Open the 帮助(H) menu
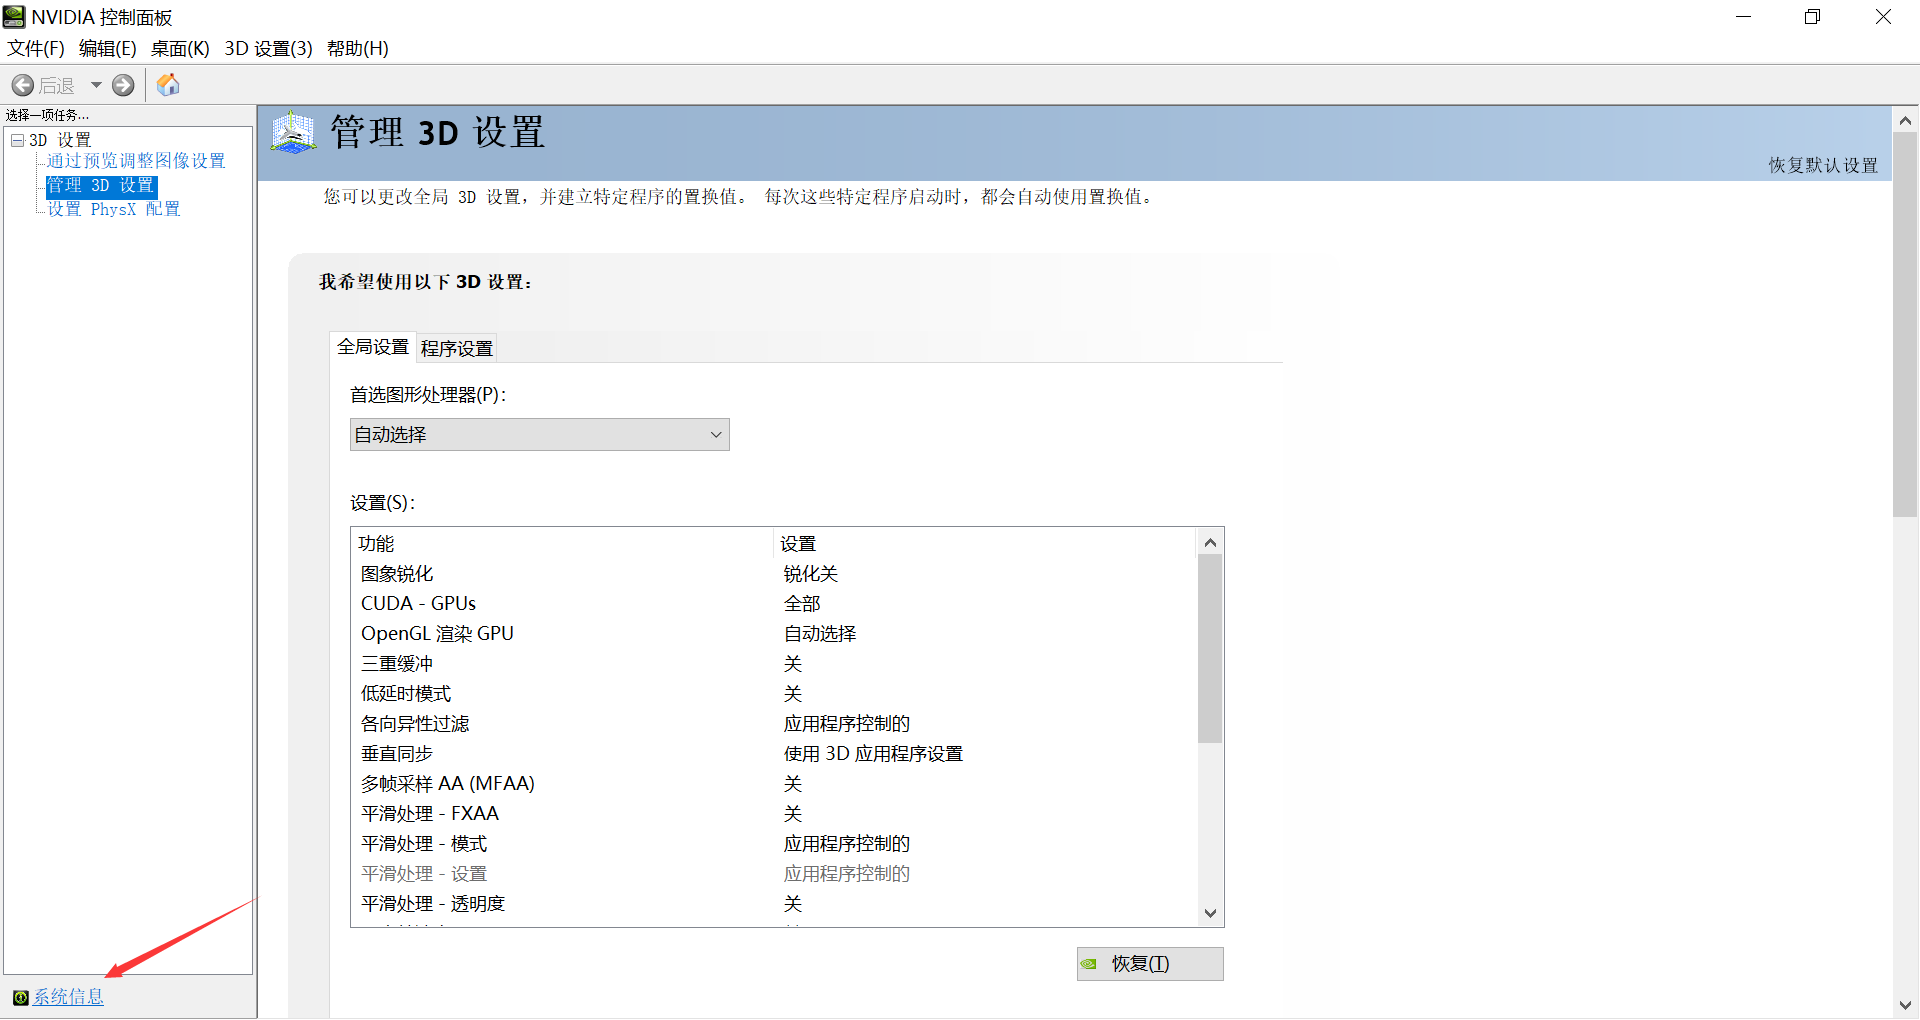 (357, 48)
